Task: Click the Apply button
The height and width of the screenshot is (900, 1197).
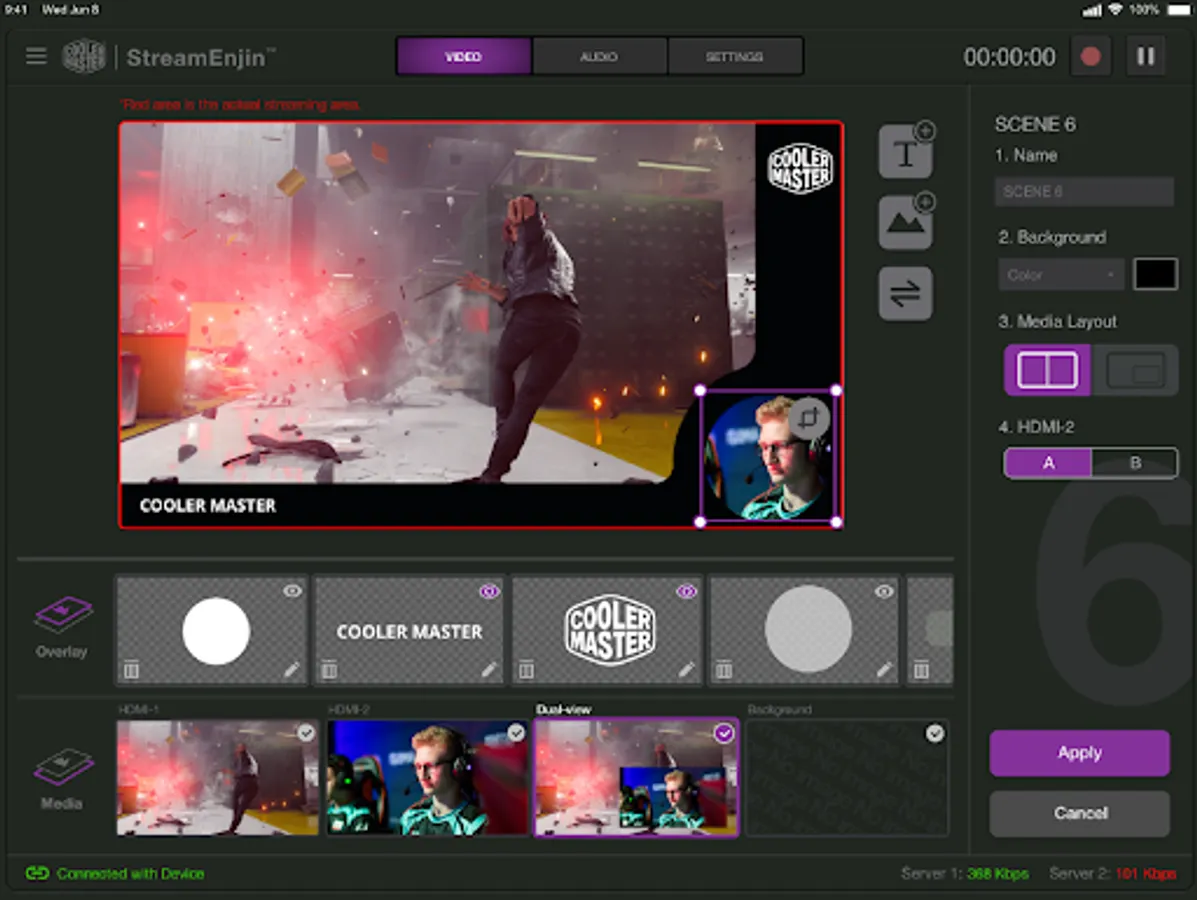Action: (1079, 753)
